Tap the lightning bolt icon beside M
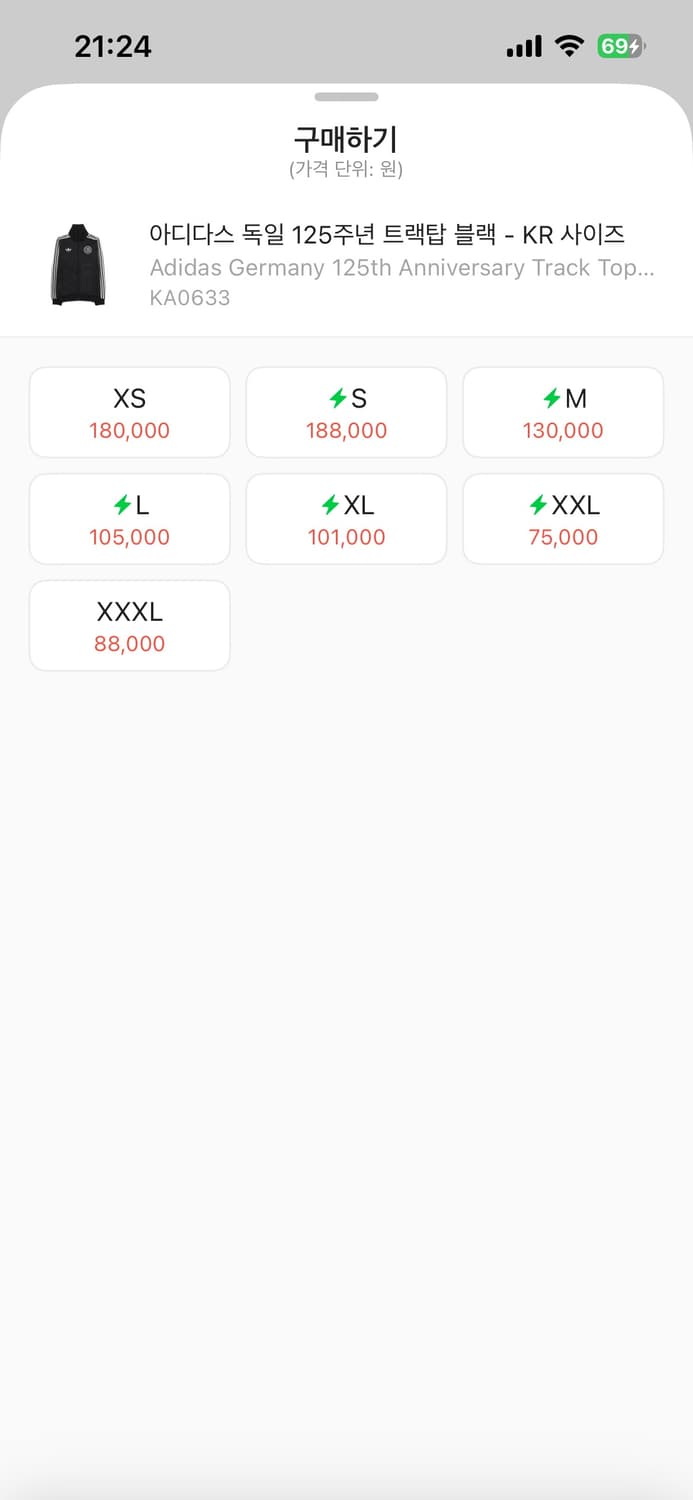 [552, 399]
